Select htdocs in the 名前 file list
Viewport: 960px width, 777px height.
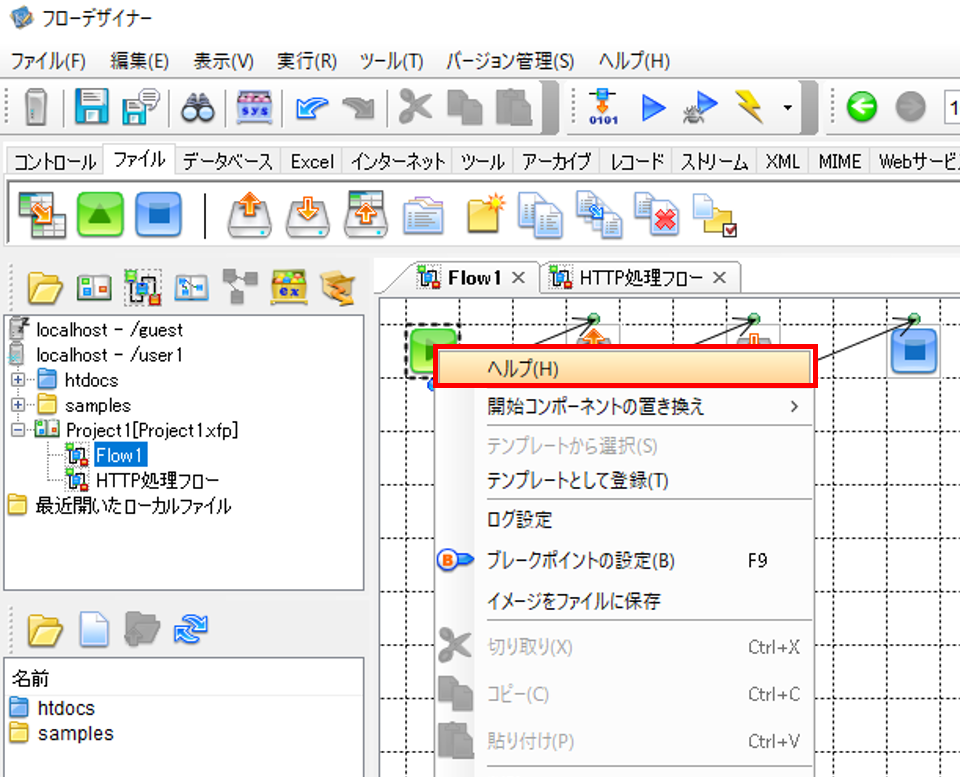66,708
